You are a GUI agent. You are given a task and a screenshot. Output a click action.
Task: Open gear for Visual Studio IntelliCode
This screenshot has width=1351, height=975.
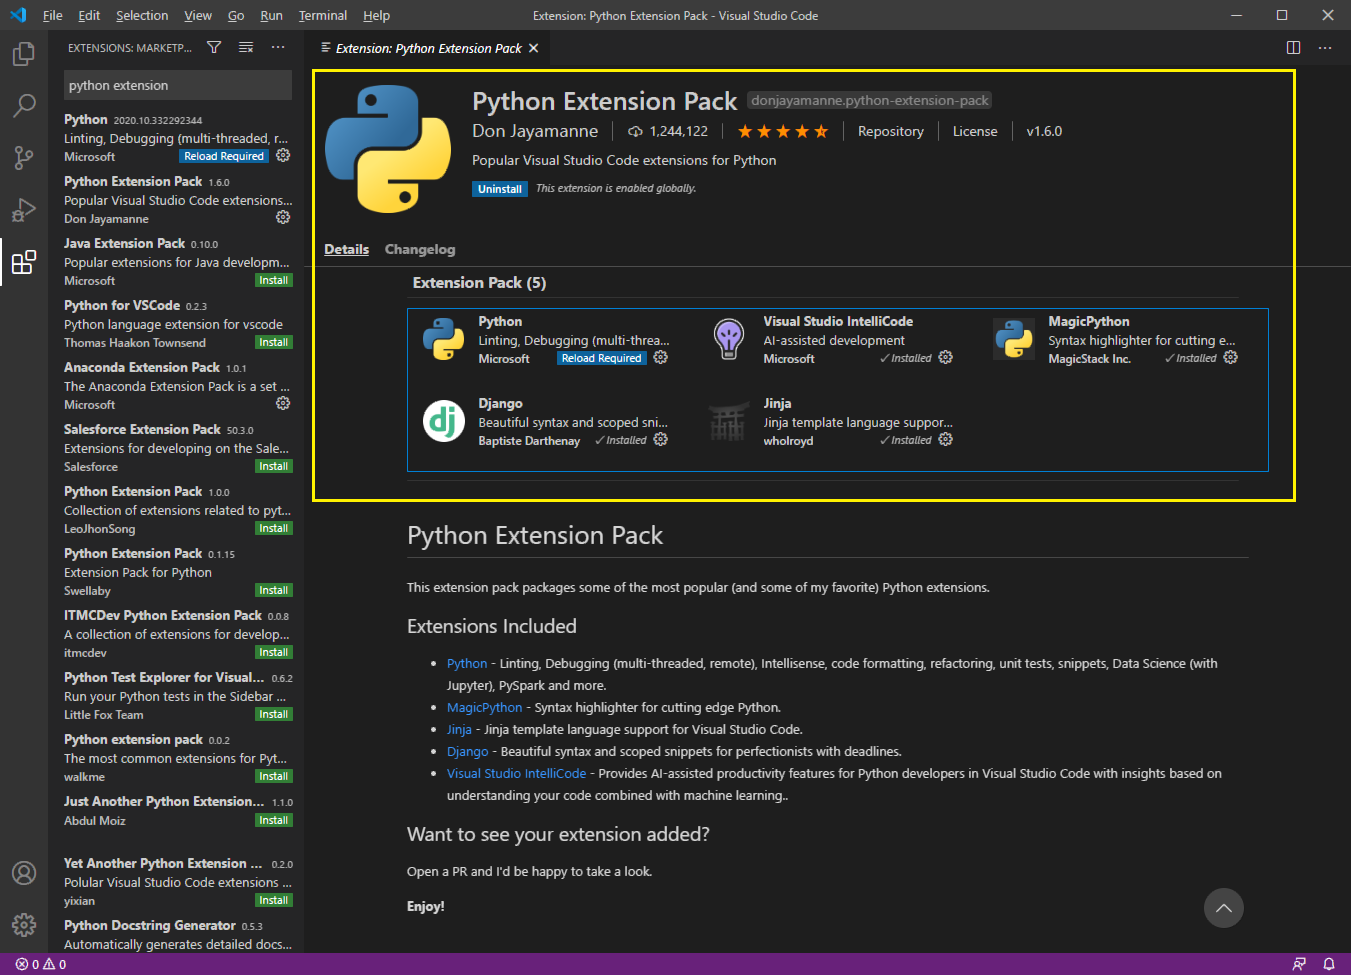click(946, 358)
